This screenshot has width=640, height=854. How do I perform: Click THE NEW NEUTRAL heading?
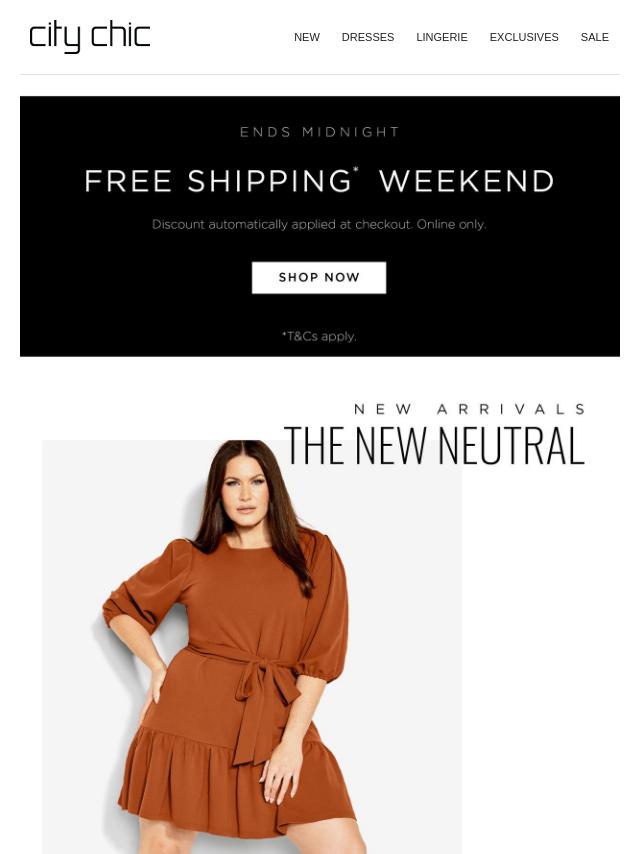coord(434,446)
